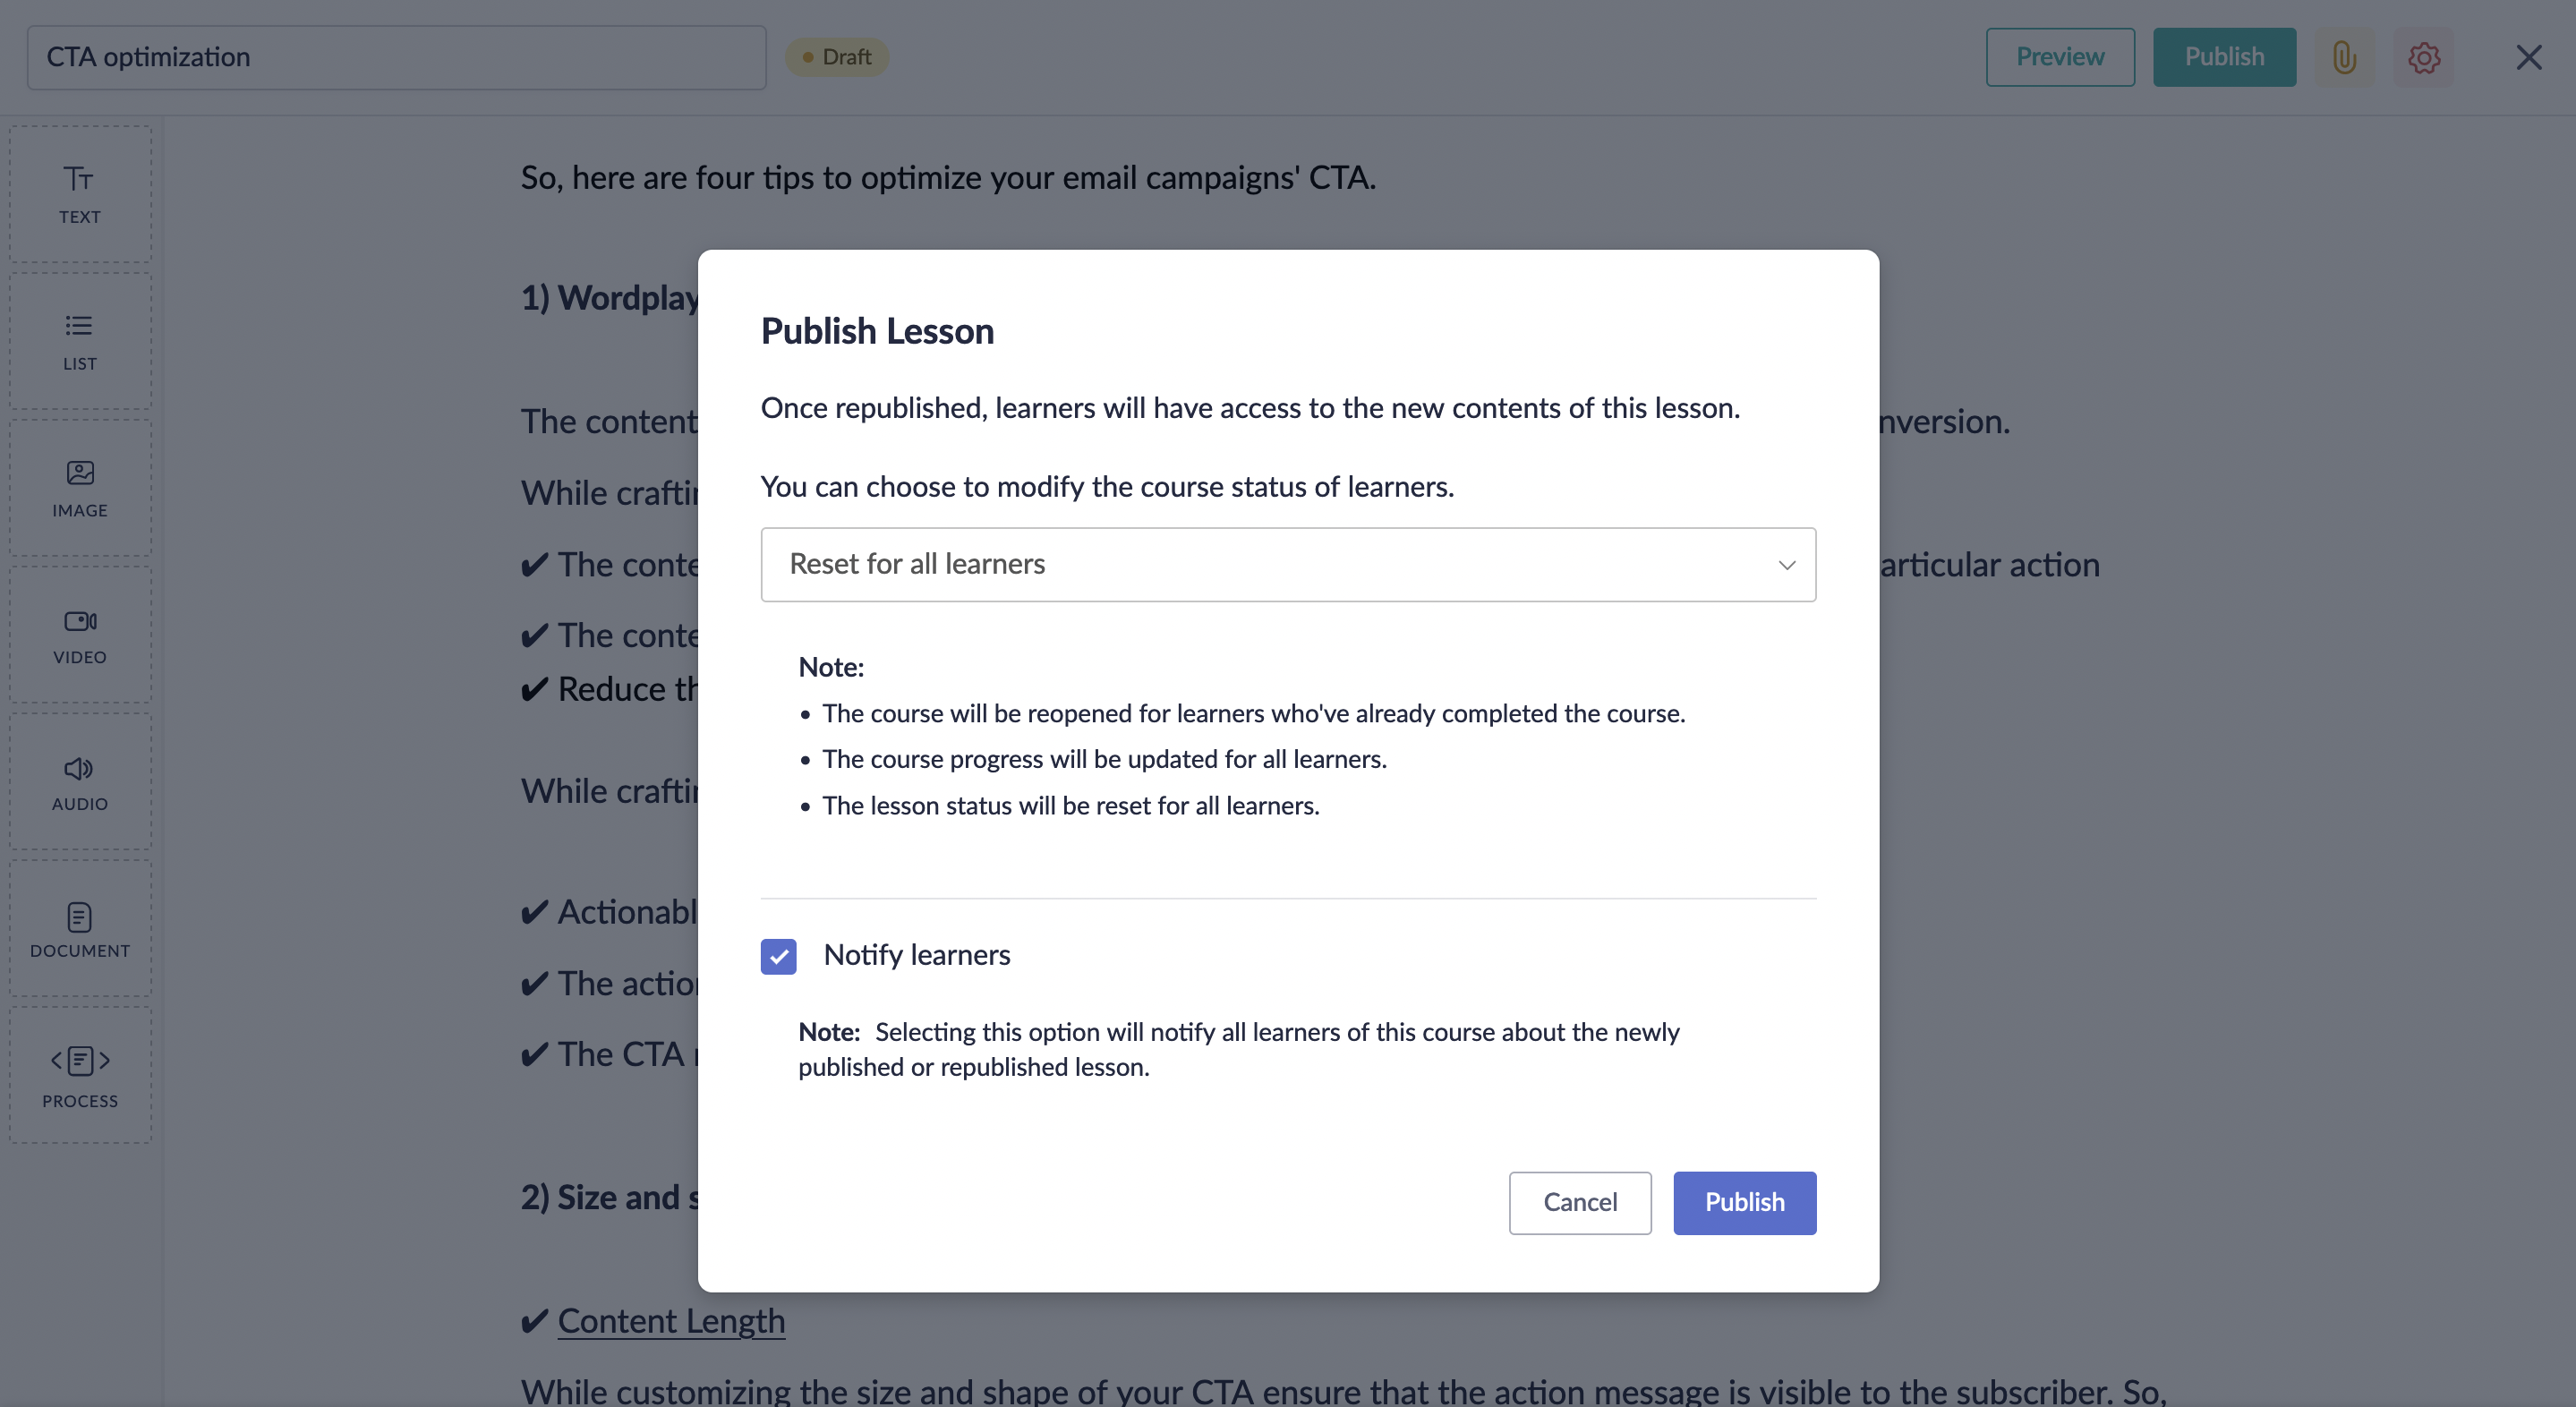This screenshot has height=1407, width=2576.
Task: Click the Draft status badge
Action: pyautogui.click(x=837, y=57)
